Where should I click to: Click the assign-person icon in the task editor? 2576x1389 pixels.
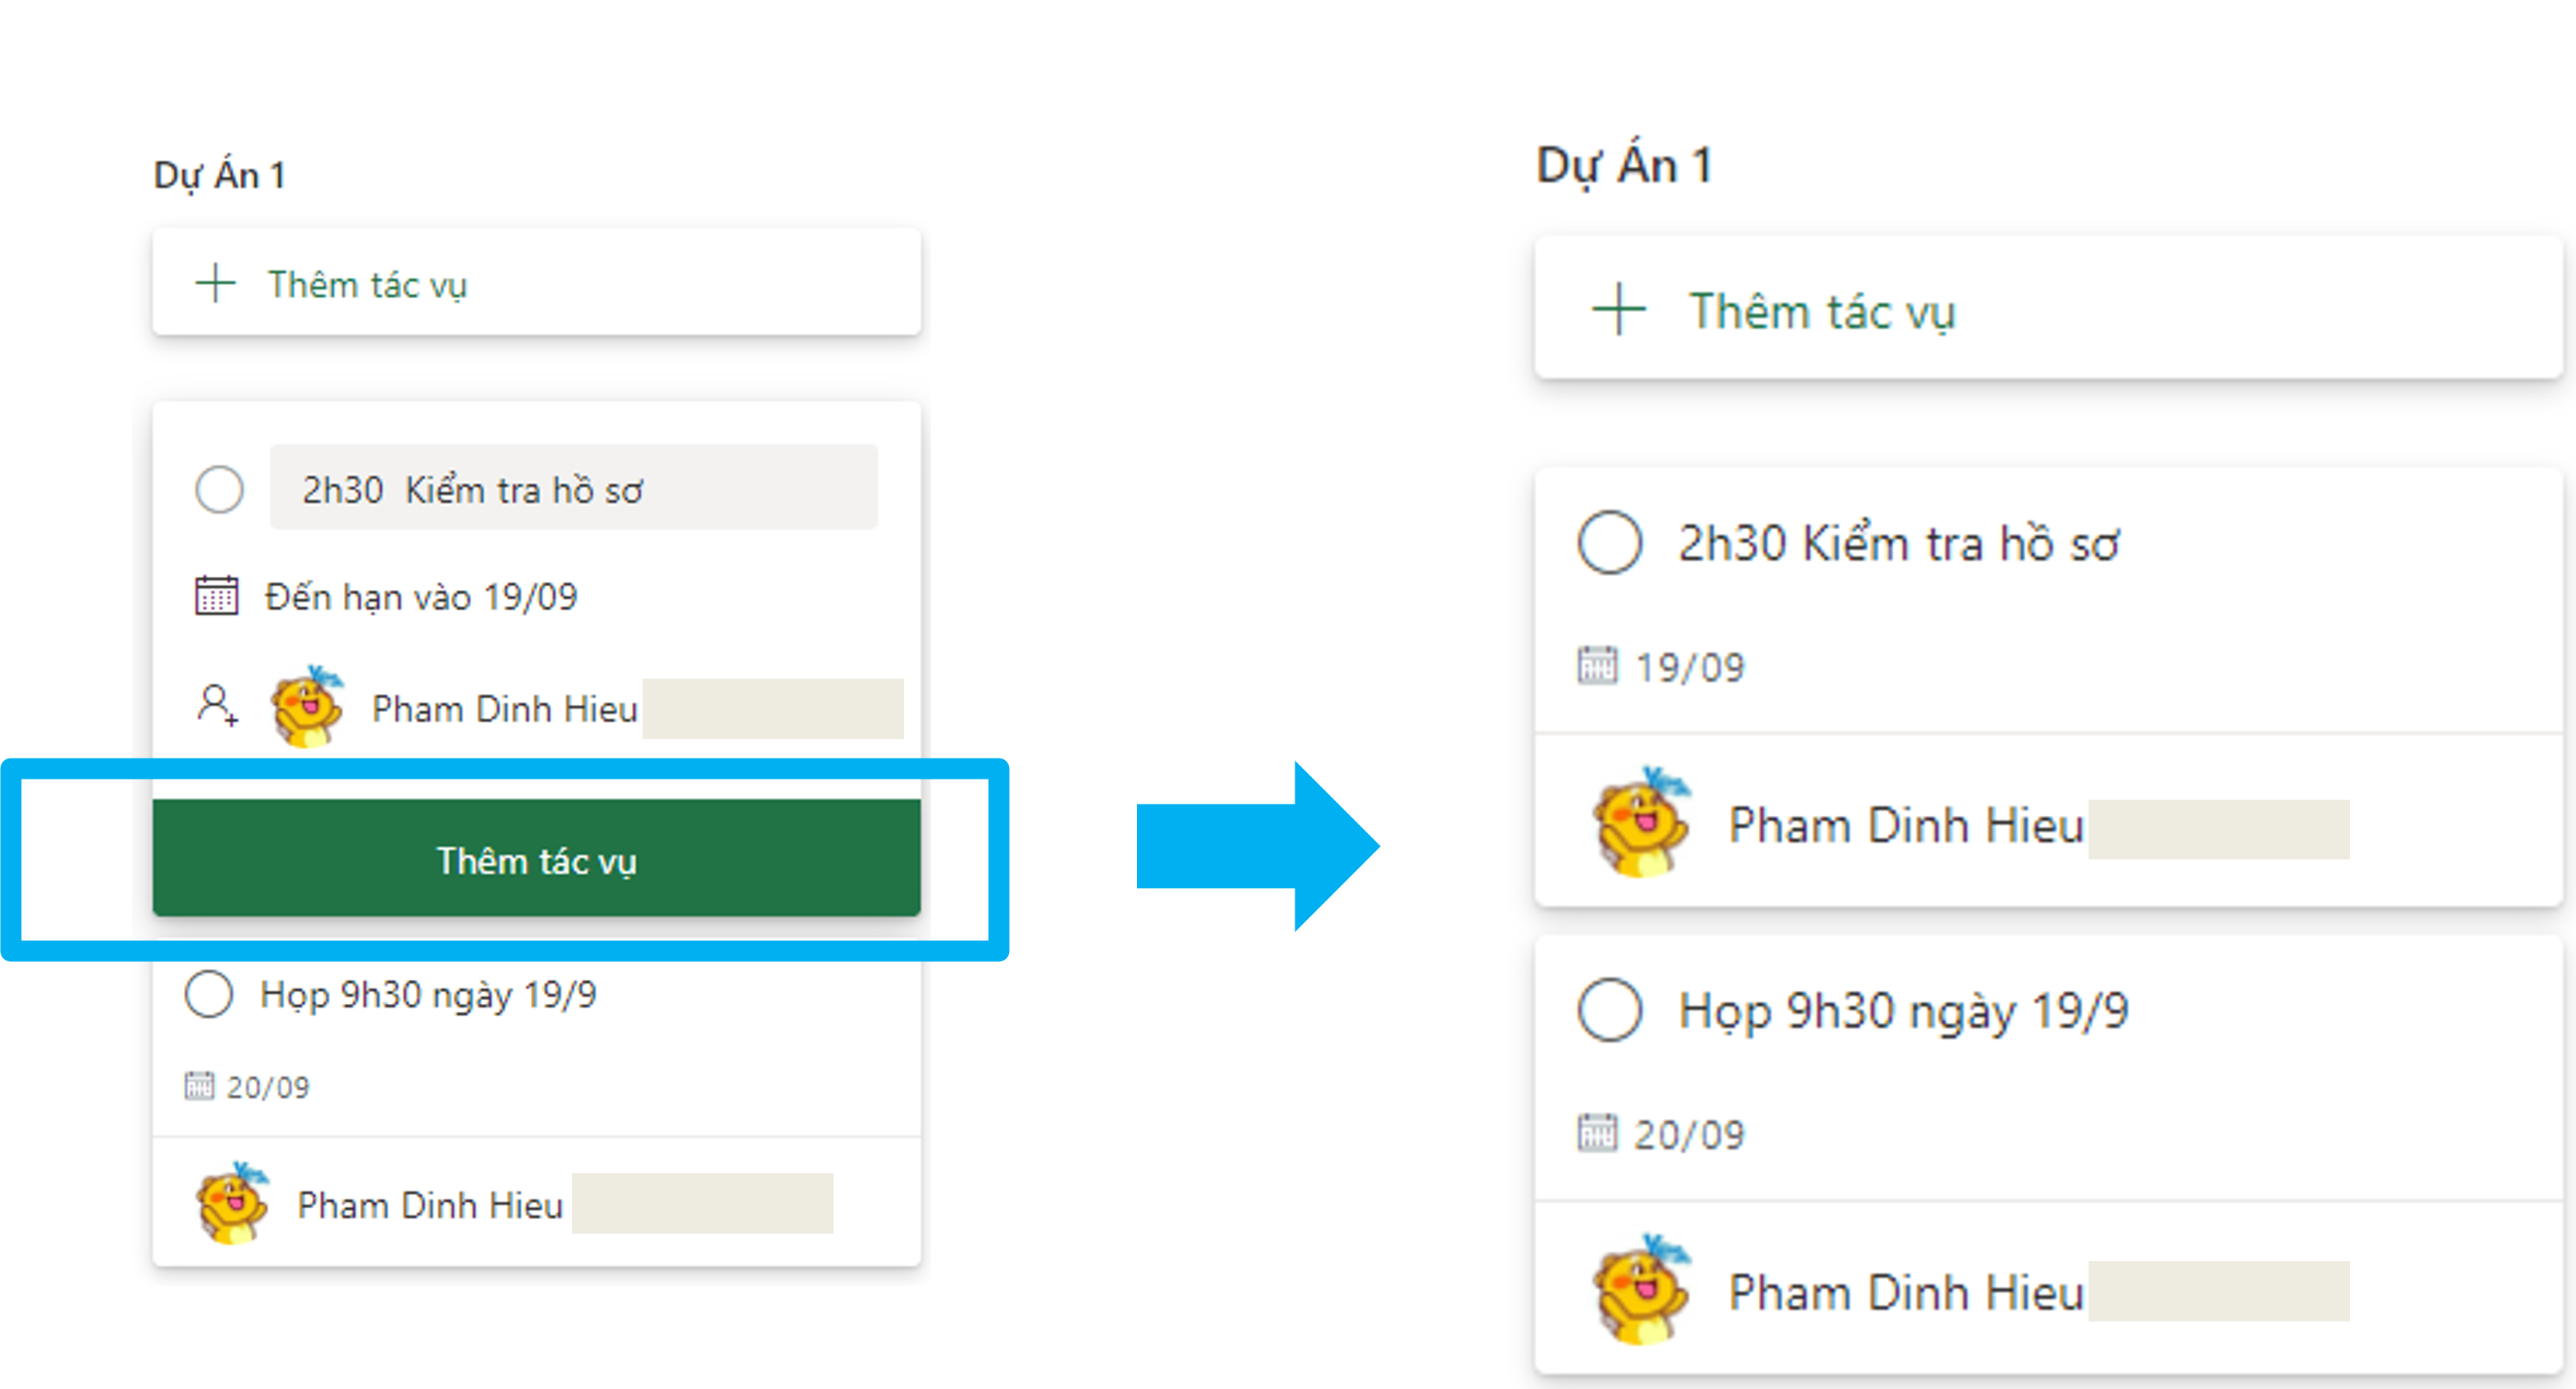pos(216,705)
